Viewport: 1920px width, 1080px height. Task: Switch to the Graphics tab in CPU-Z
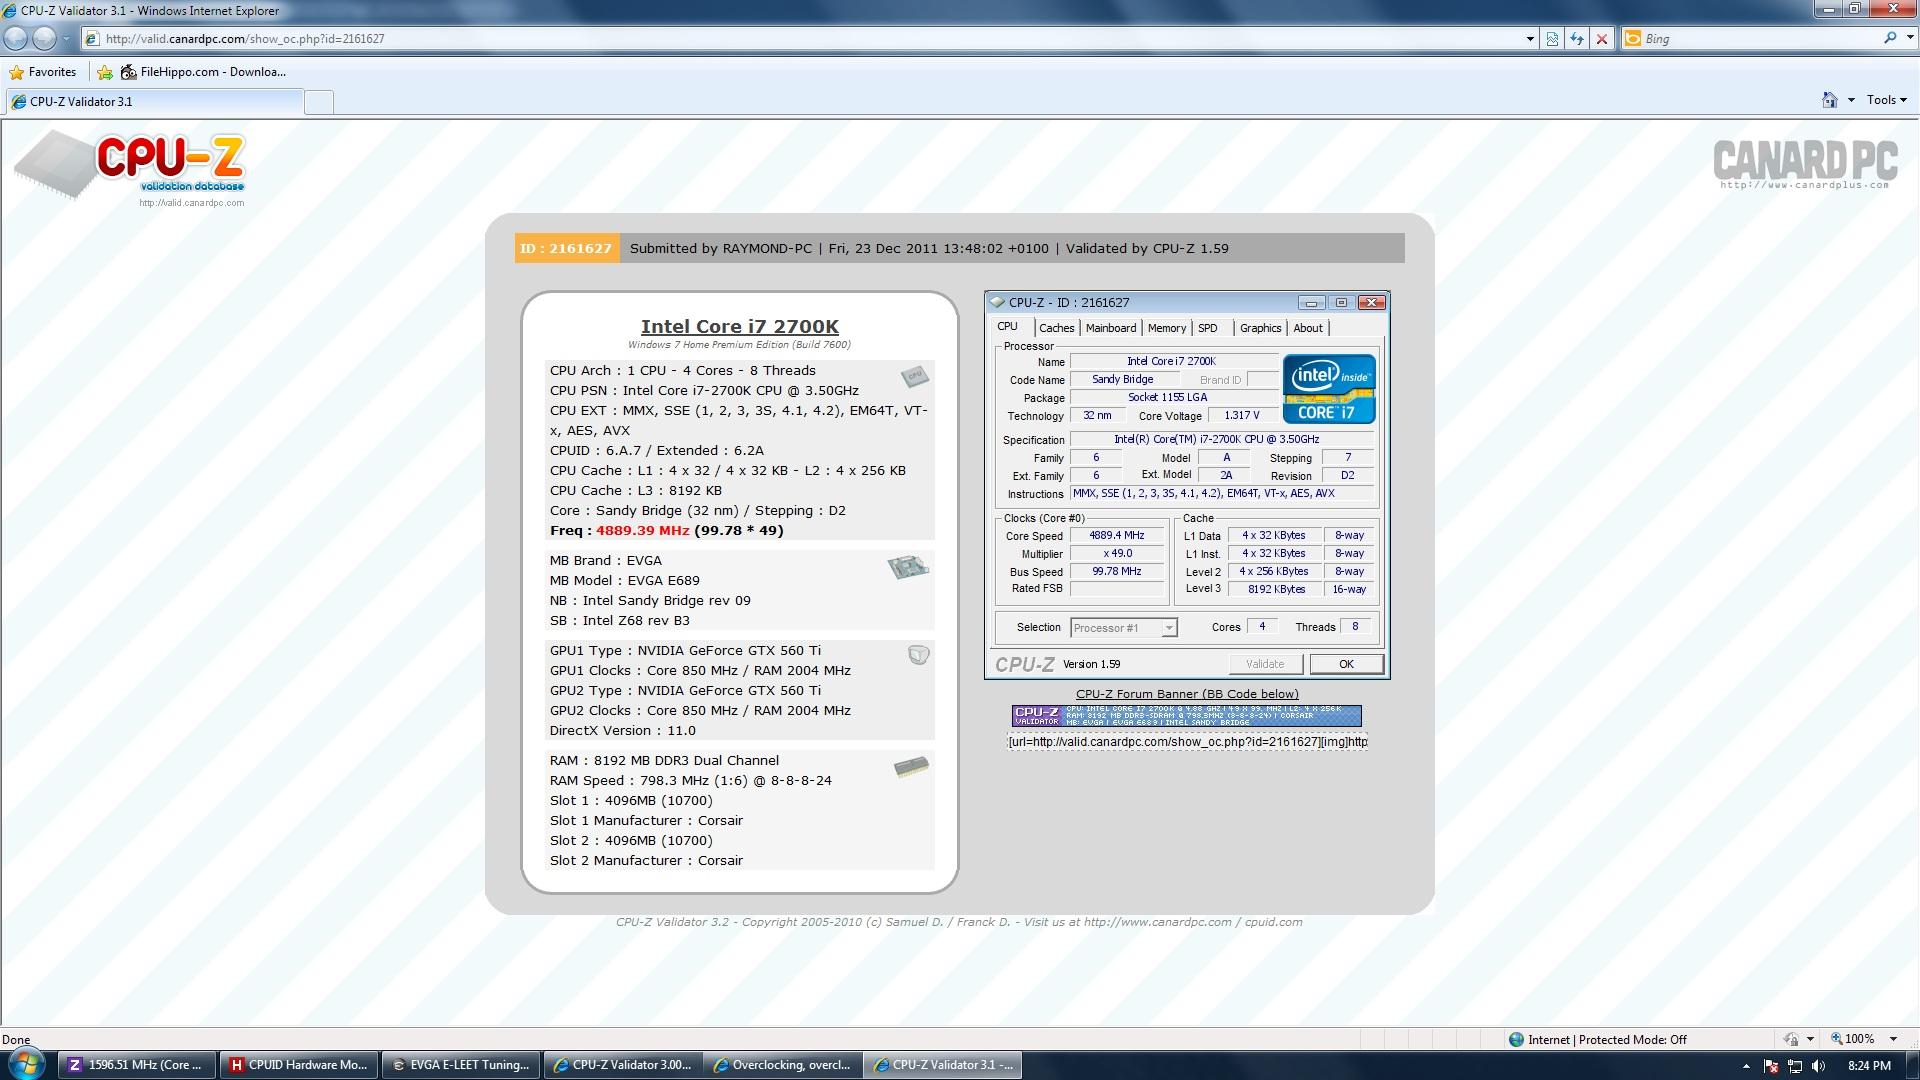[x=1260, y=328]
